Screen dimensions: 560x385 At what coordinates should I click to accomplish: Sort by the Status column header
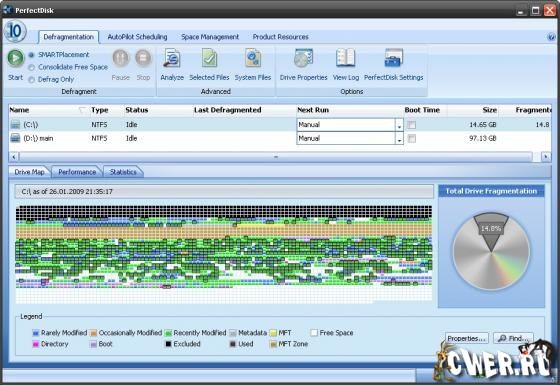click(137, 110)
